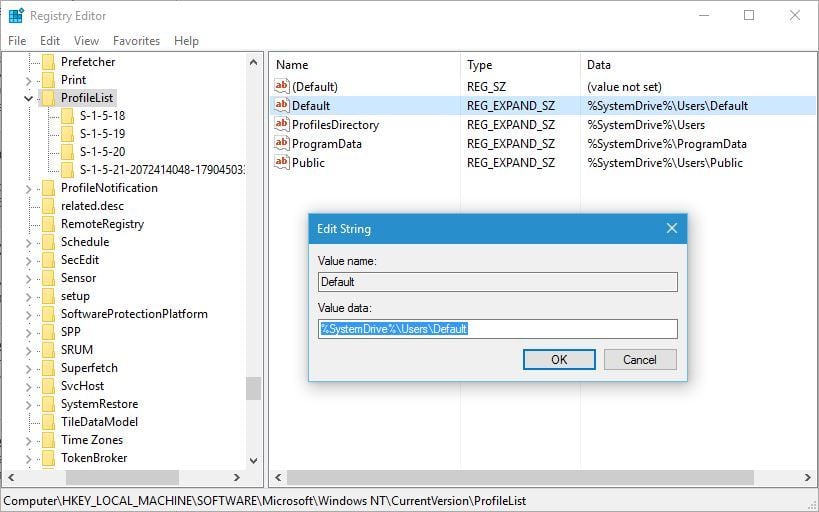Select the ProfilesDirectory value name
The image size is (819, 512).
[335, 125]
